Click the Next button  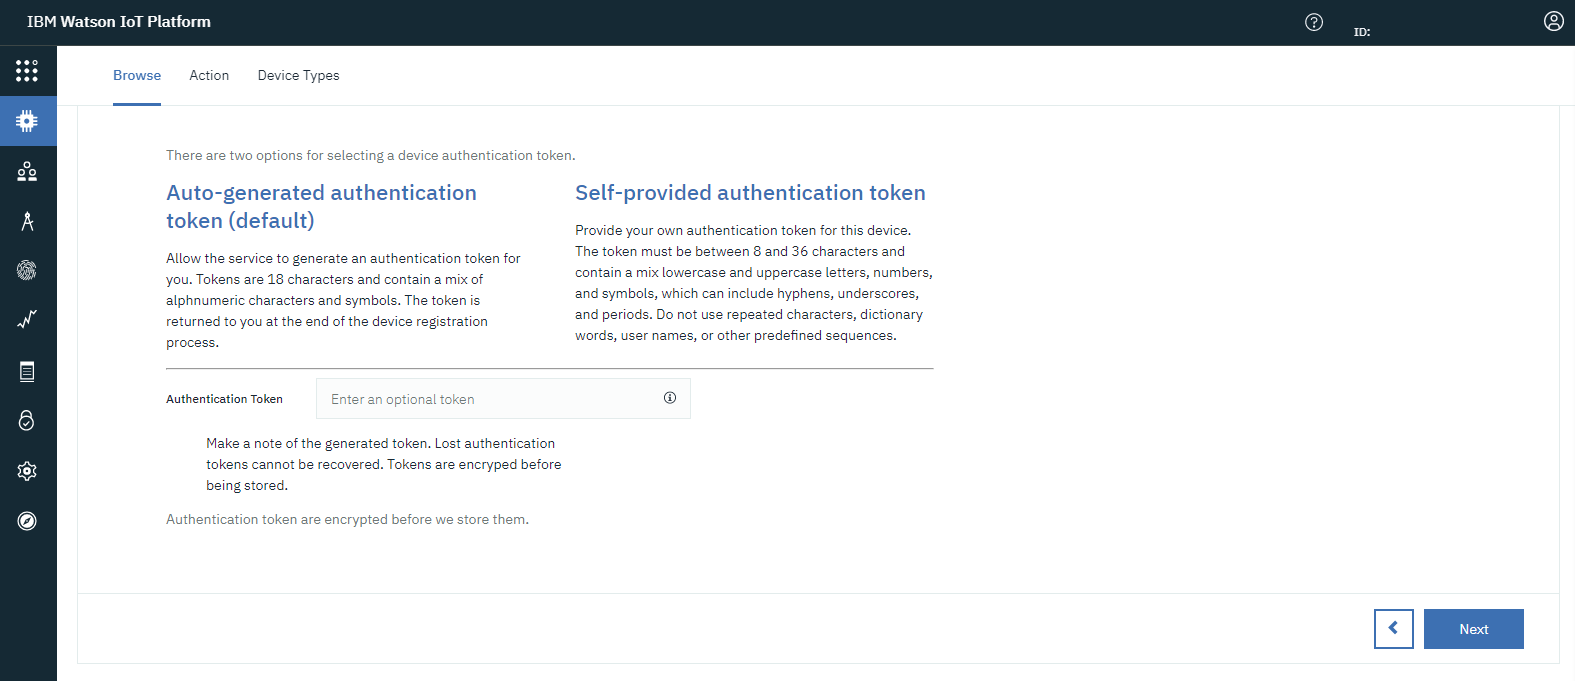pyautogui.click(x=1473, y=629)
